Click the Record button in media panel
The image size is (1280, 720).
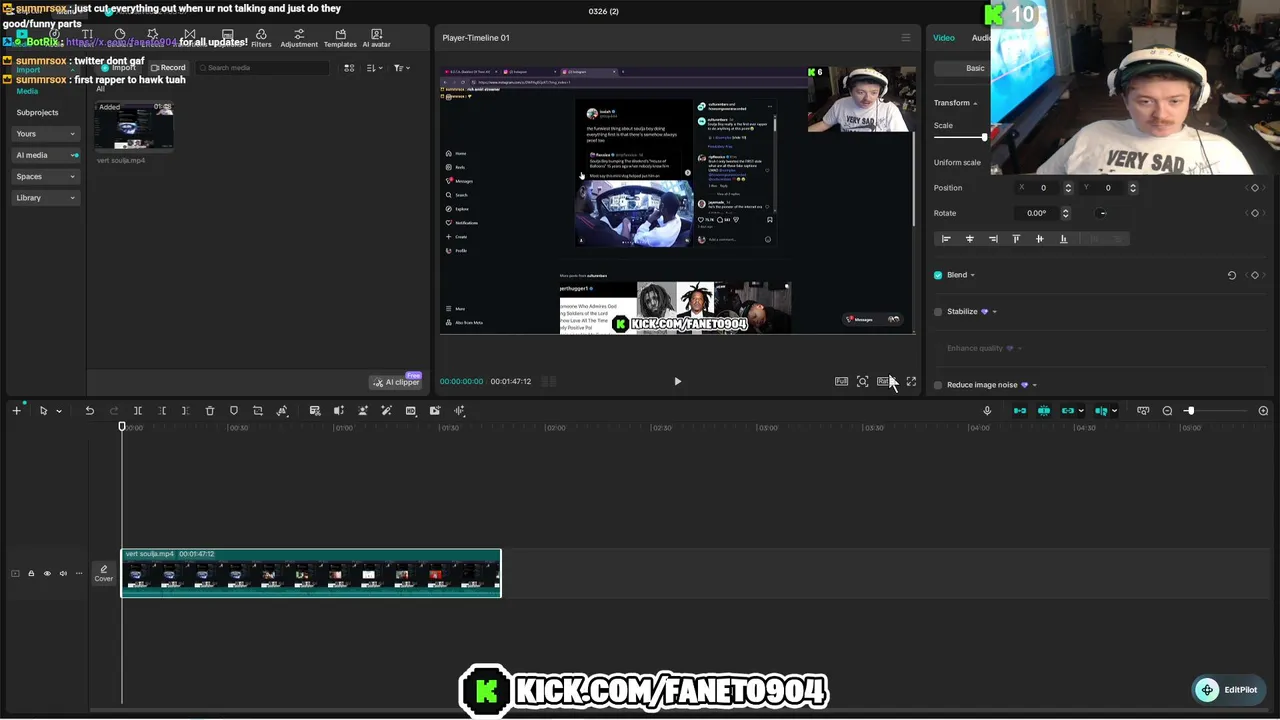coord(168,67)
